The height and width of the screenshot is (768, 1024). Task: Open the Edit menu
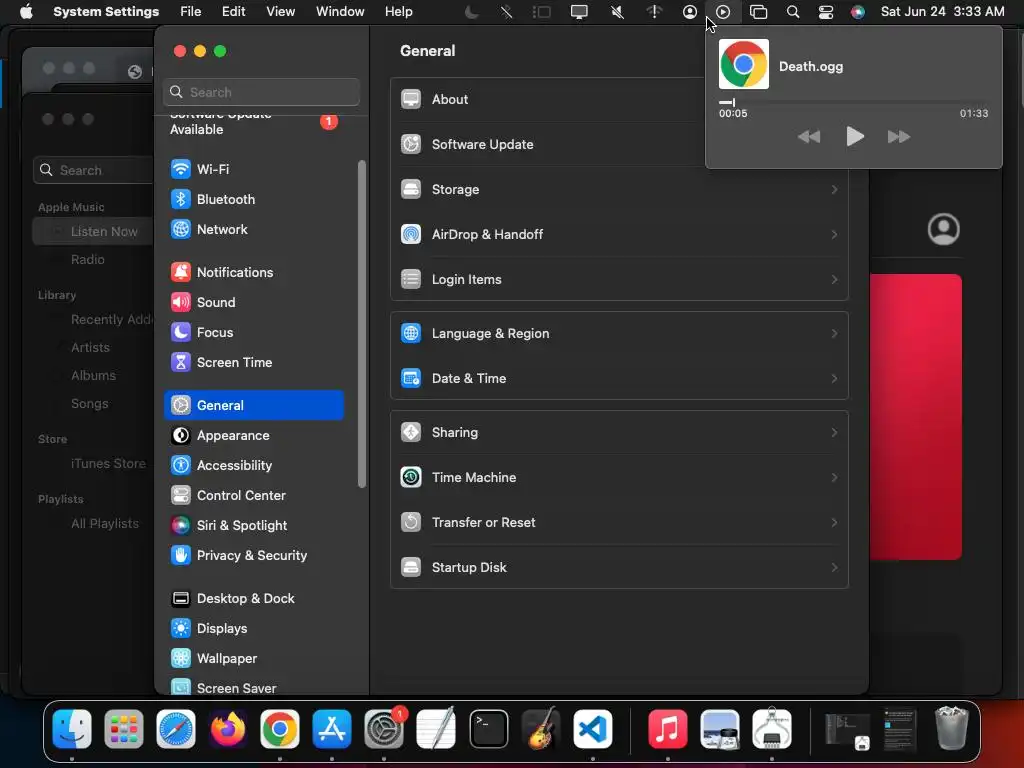point(233,12)
